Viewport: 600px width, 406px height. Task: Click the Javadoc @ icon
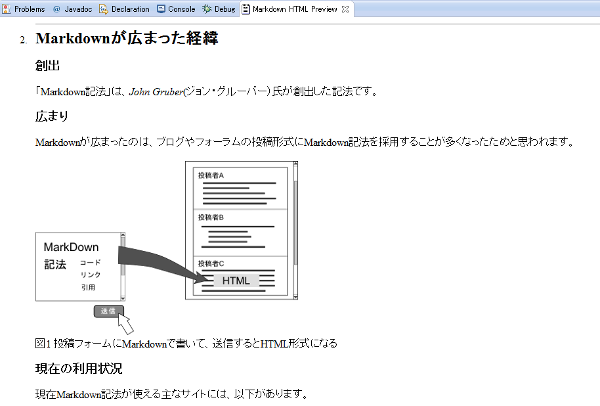click(57, 9)
